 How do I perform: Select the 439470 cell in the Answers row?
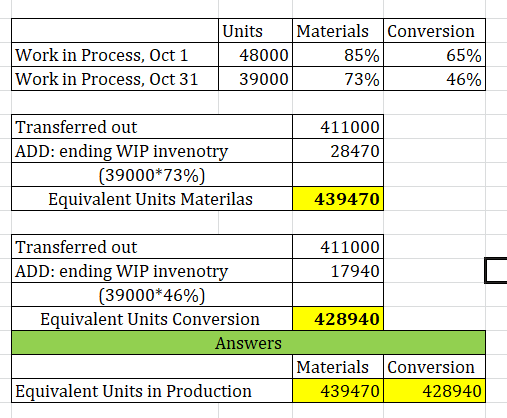338,391
